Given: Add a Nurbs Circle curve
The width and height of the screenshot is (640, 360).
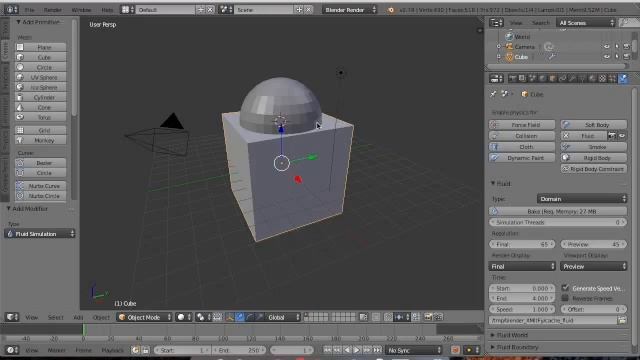Looking at the screenshot, I should pos(40,196).
